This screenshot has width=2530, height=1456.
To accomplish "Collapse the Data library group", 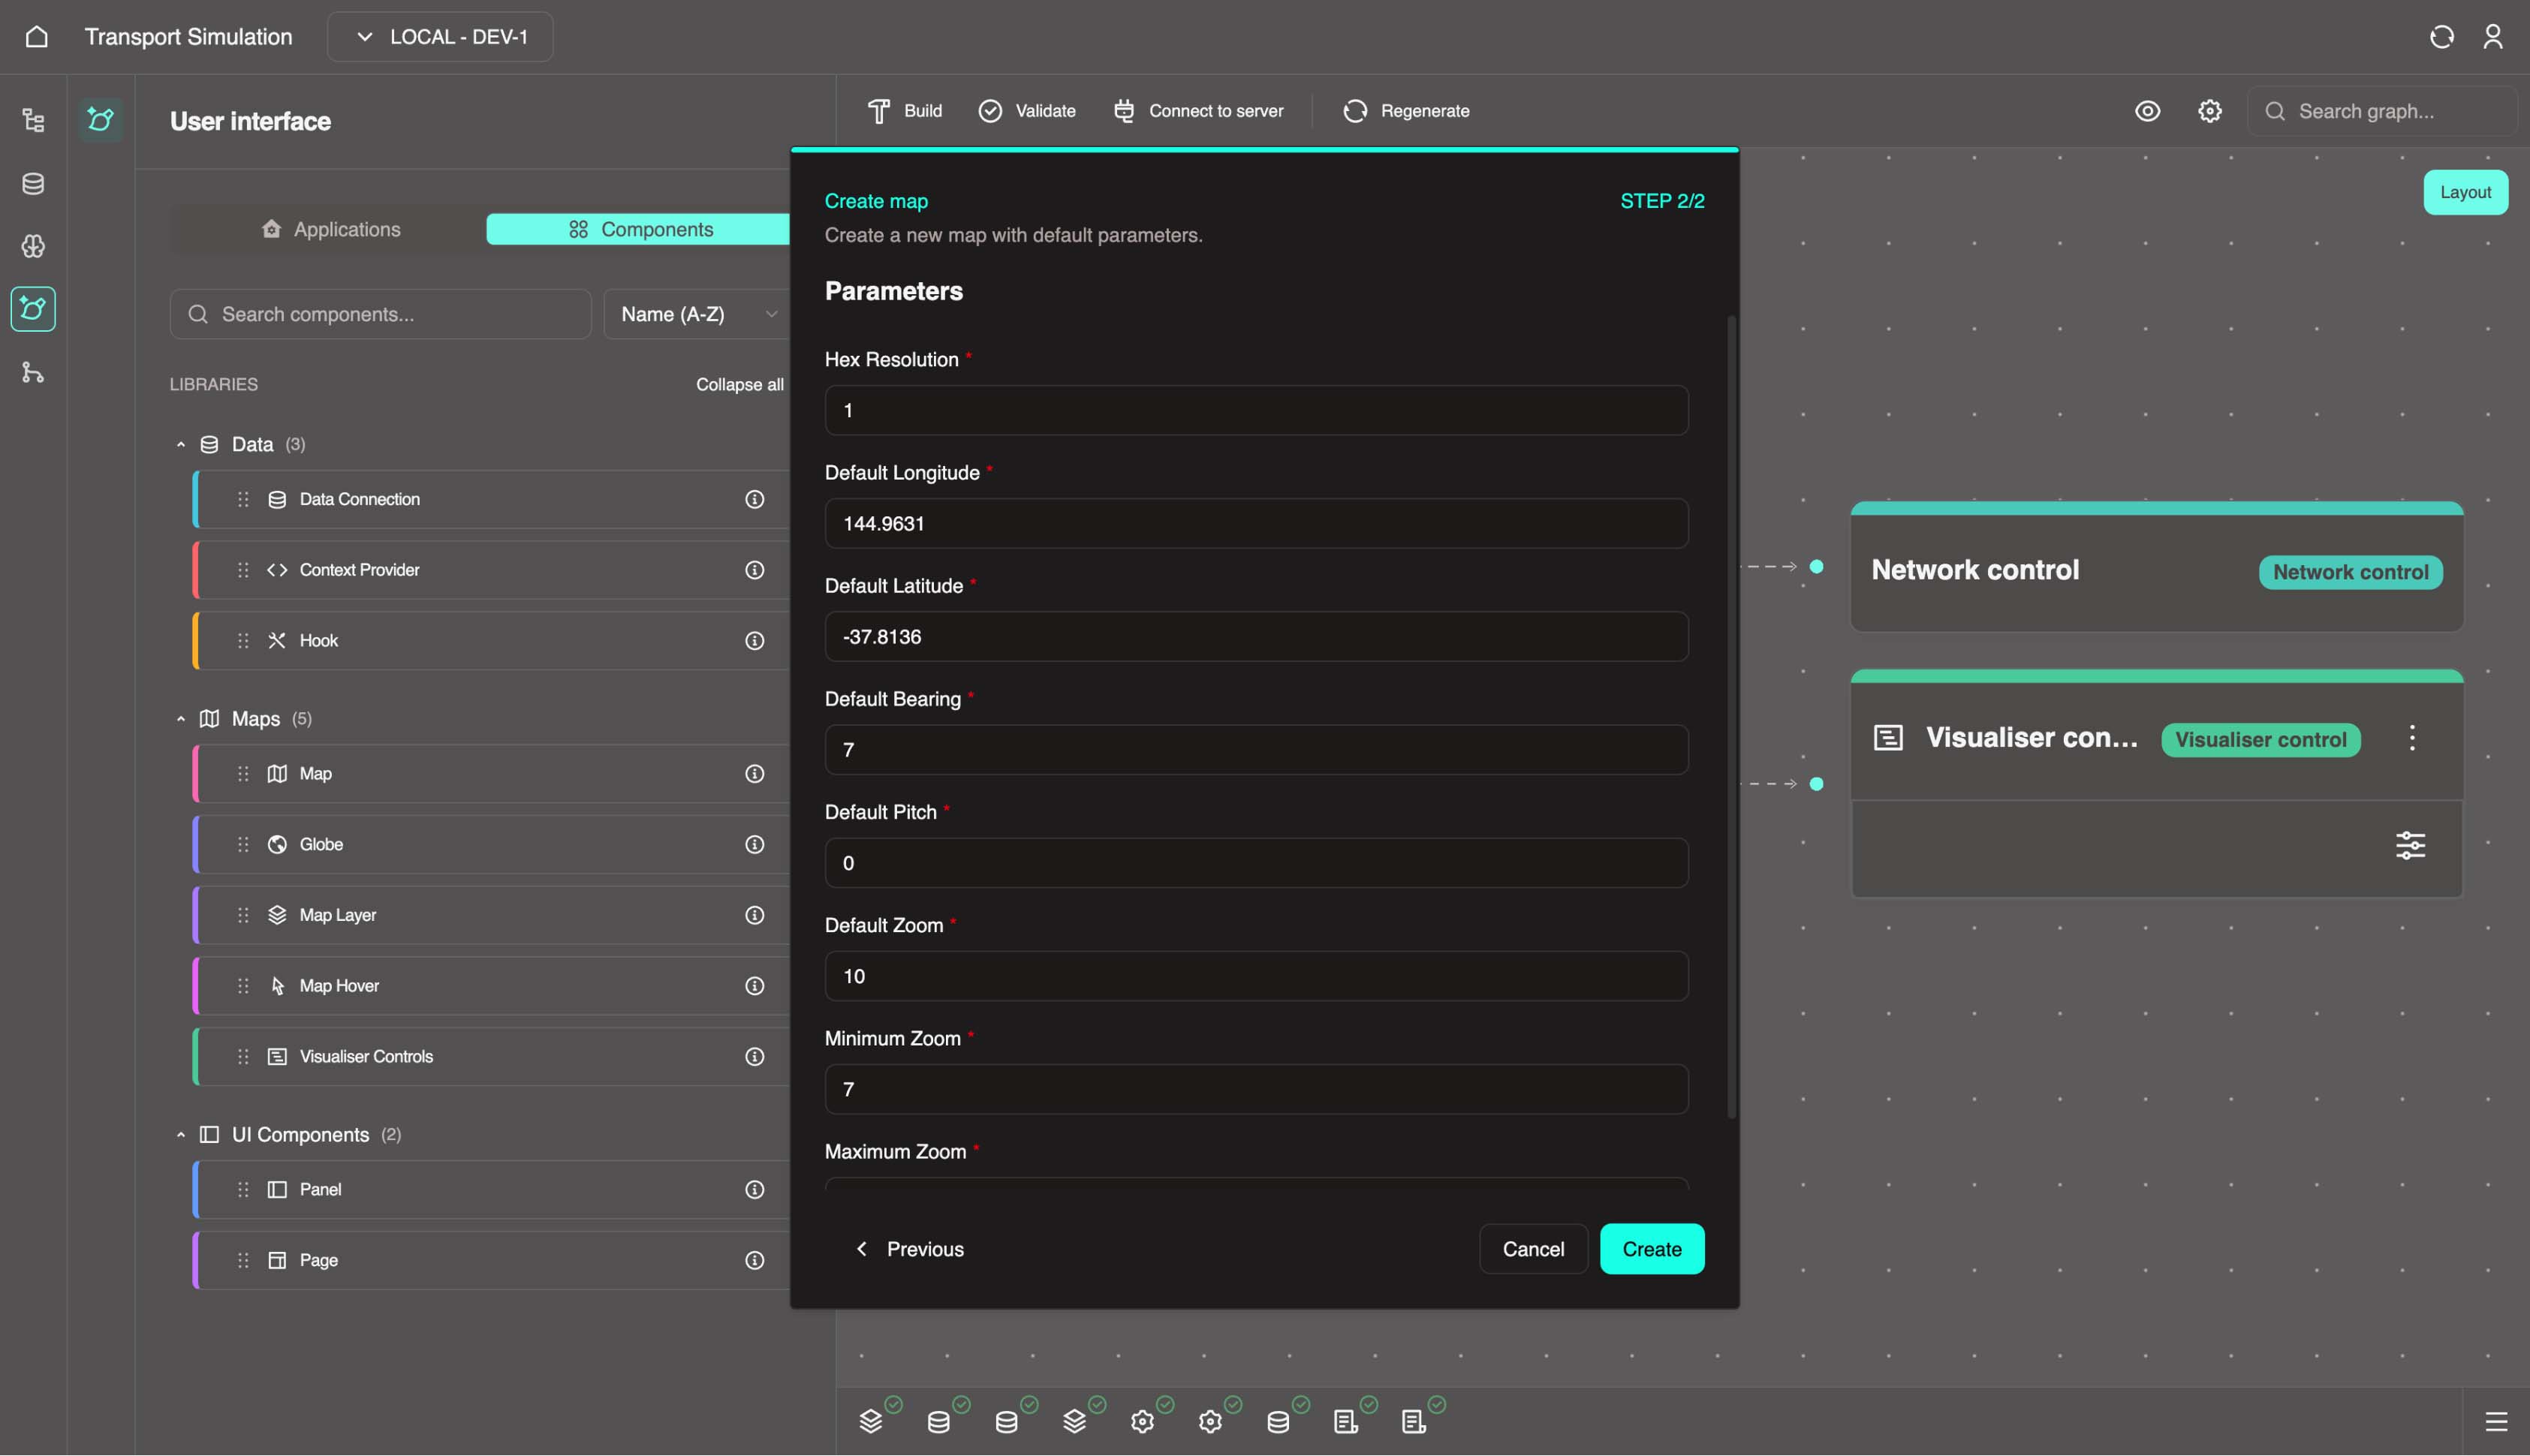I will pyautogui.click(x=180, y=444).
